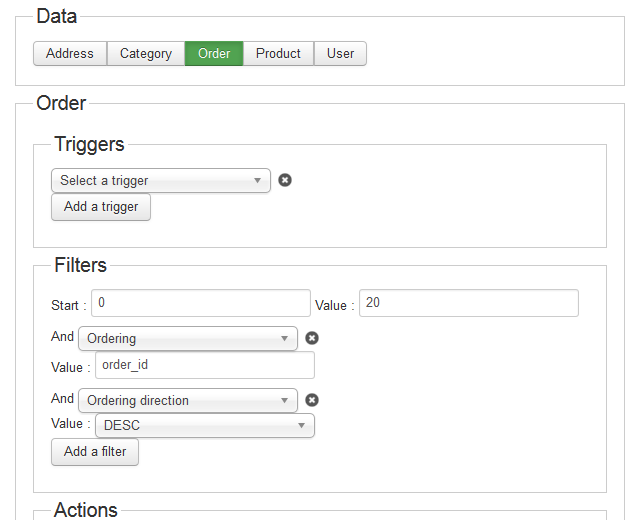Delete the Ordering filter with its X icon
630x520 pixels.
(312, 338)
